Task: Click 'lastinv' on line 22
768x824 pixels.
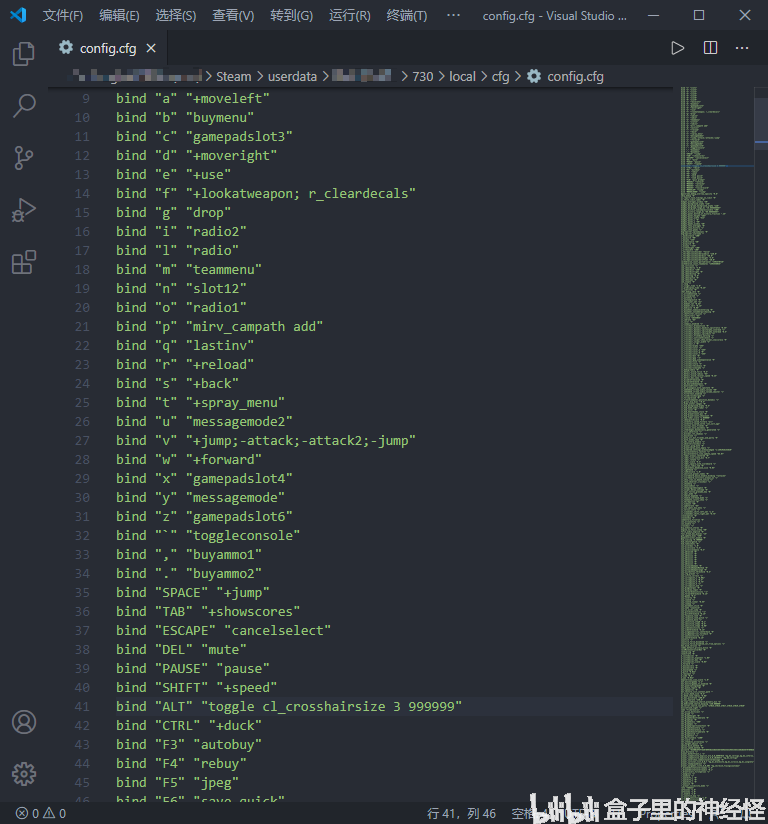Action: click(x=220, y=345)
